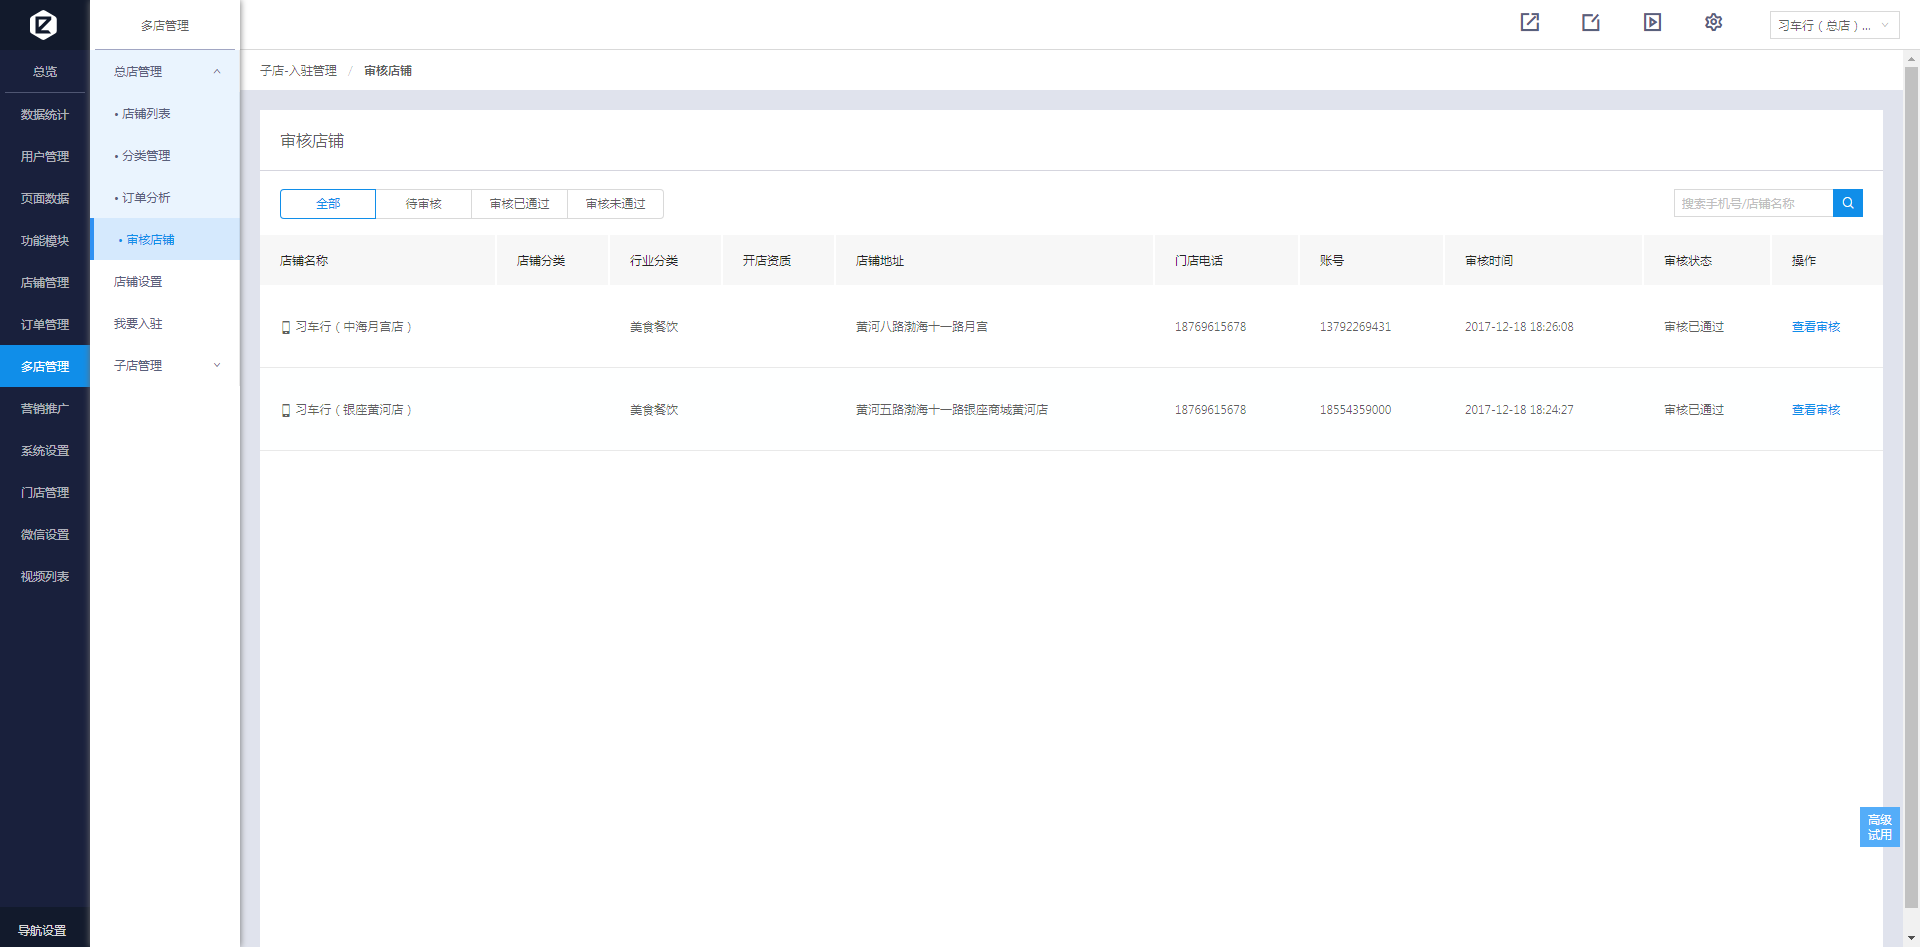
Task: Click phone icon beside 习车行（中海月宫店）
Action: 286,327
